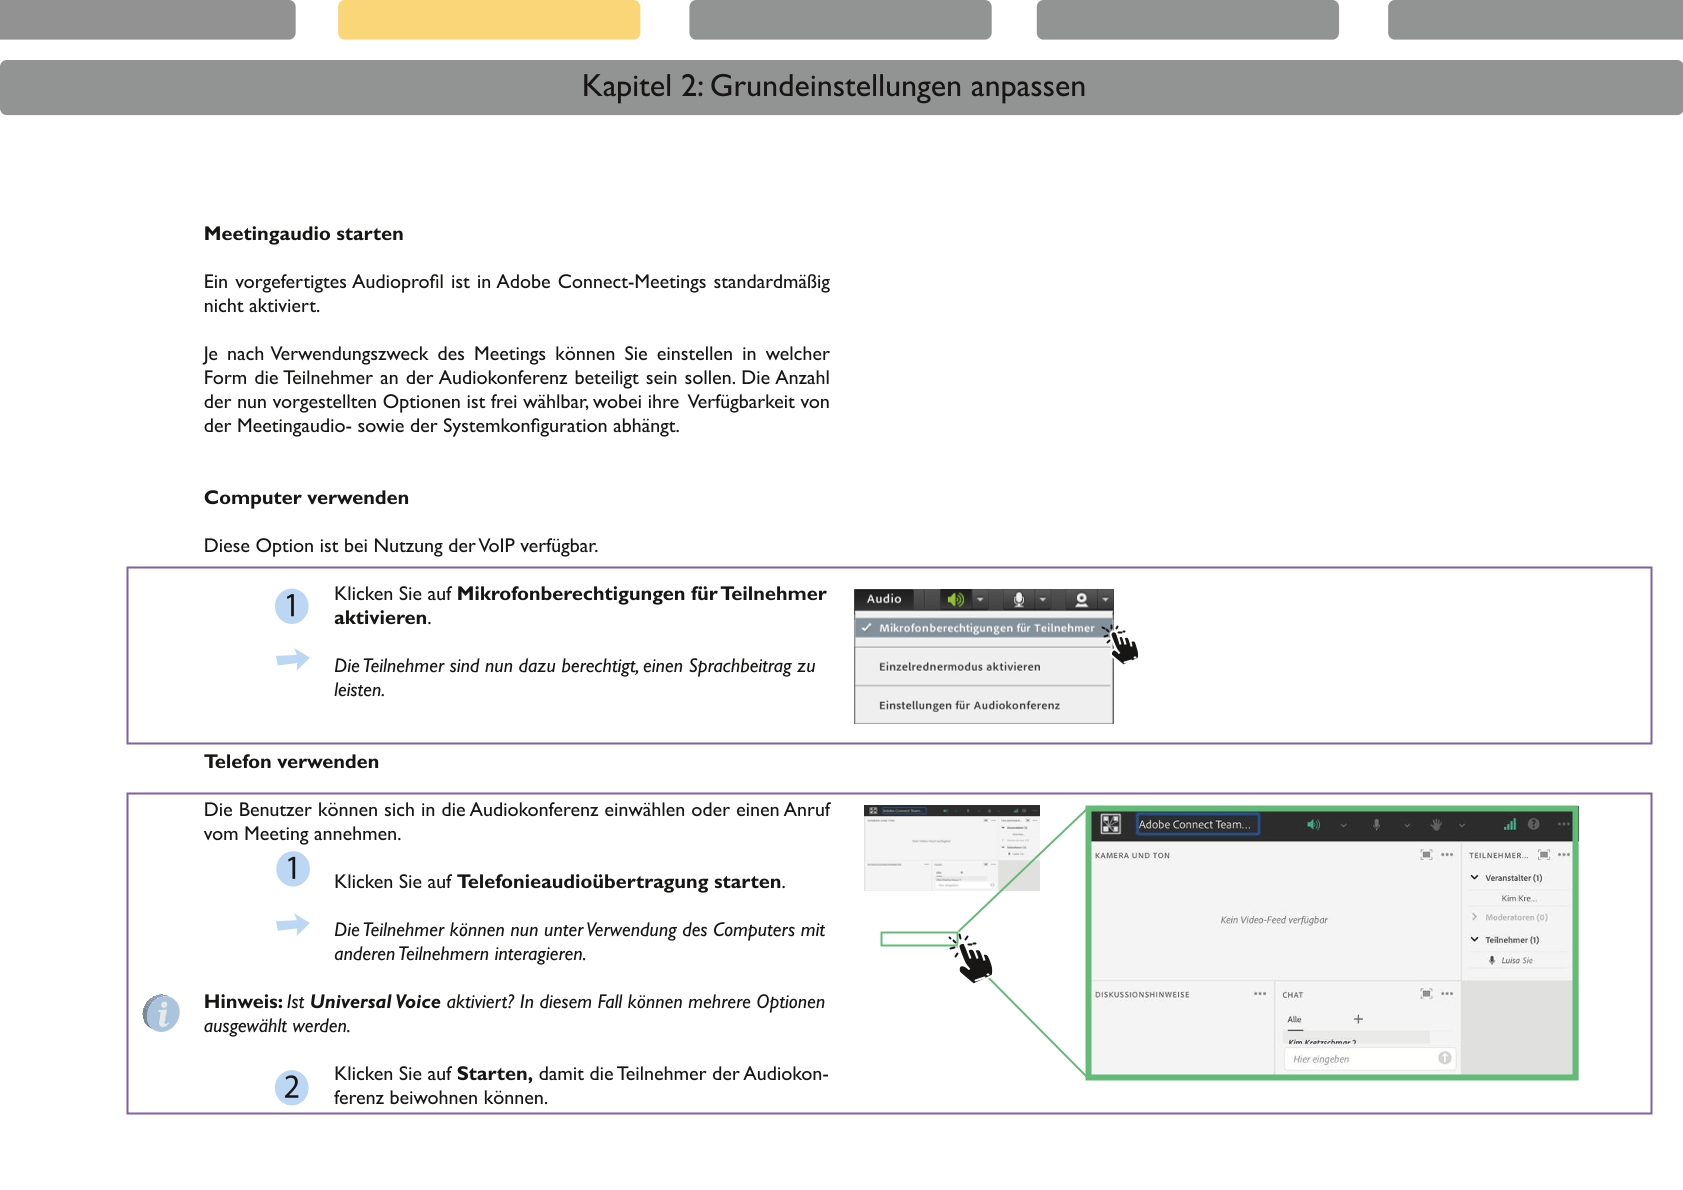Open the Audio menu label

[884, 599]
